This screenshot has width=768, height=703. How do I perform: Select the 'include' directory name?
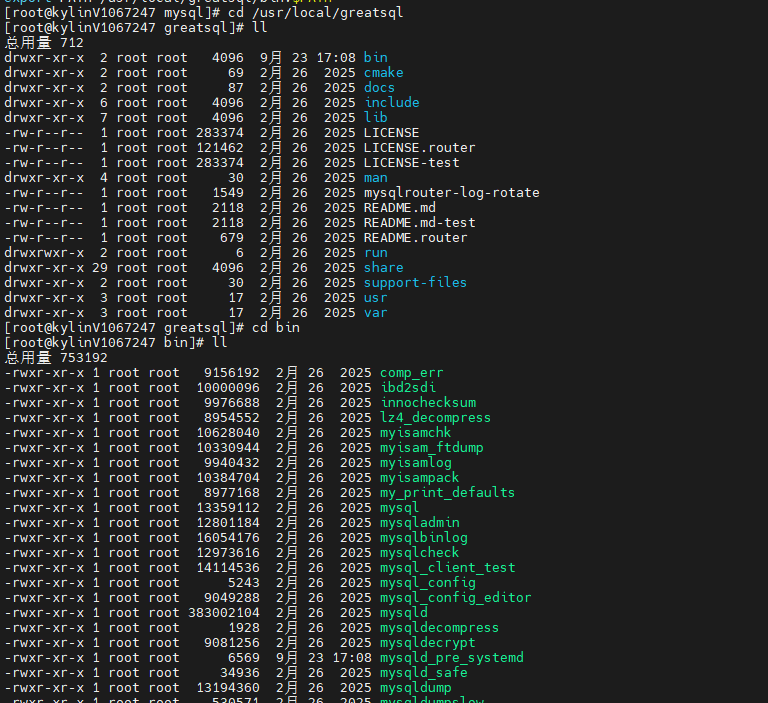(x=392, y=103)
